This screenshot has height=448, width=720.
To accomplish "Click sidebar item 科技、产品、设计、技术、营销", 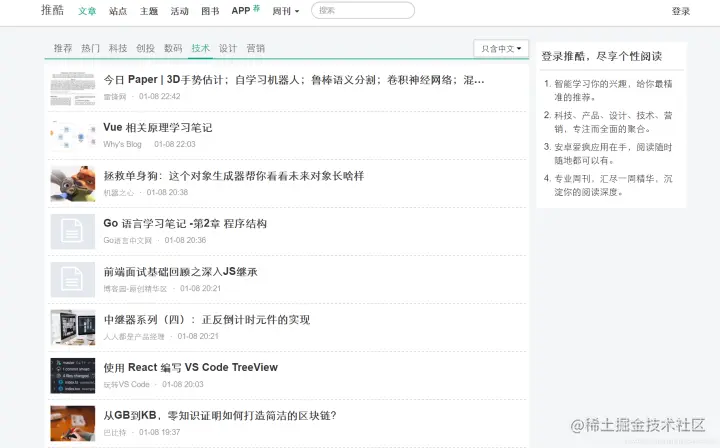I will pos(613,122).
